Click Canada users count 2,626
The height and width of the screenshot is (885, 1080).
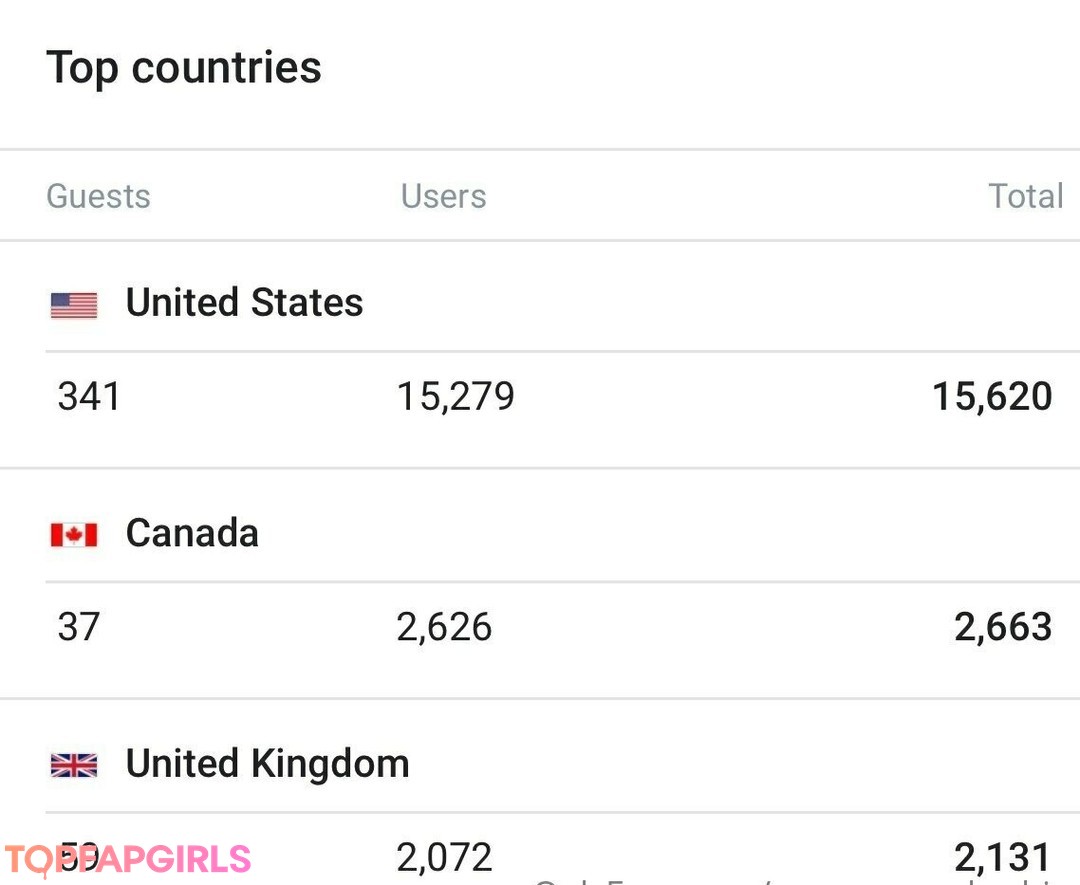[444, 628]
